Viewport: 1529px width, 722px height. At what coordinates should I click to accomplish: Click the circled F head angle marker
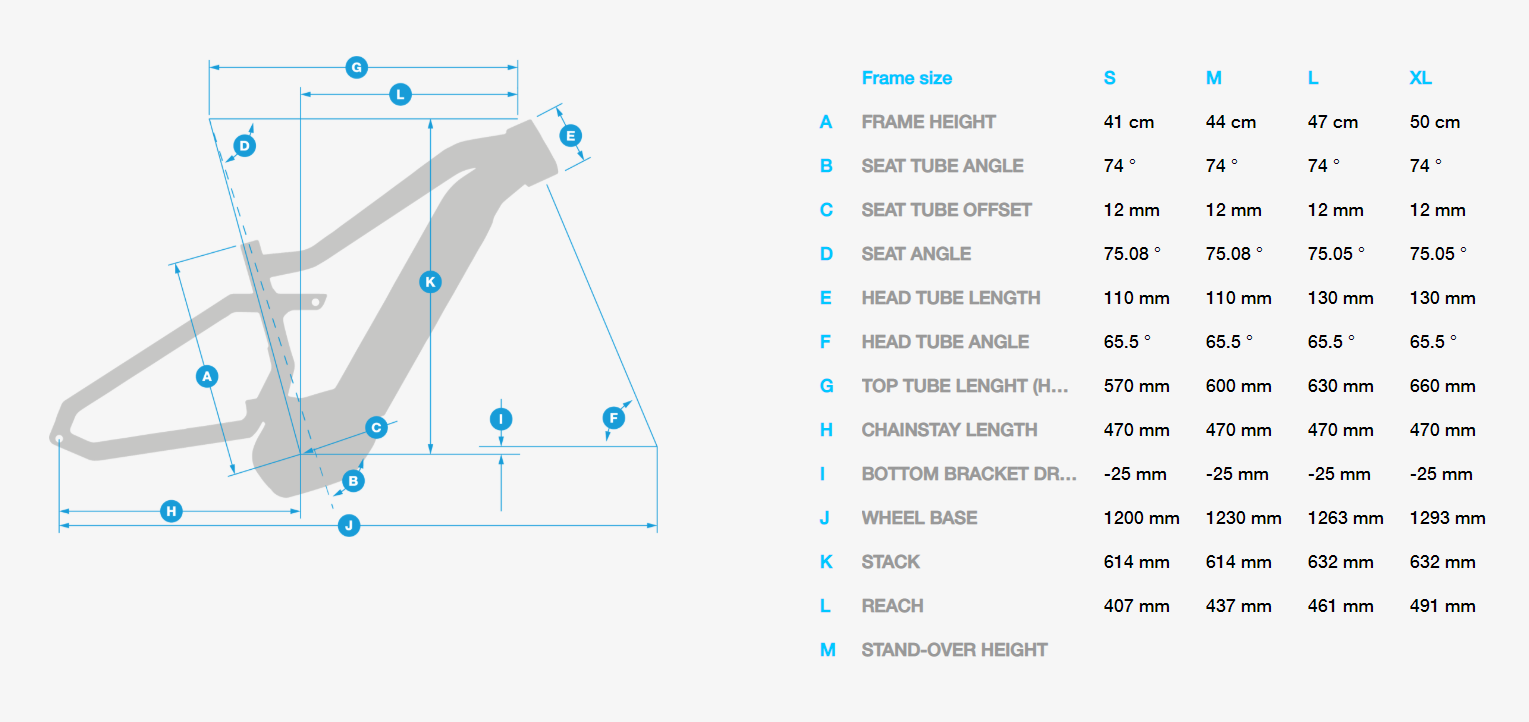(x=613, y=417)
